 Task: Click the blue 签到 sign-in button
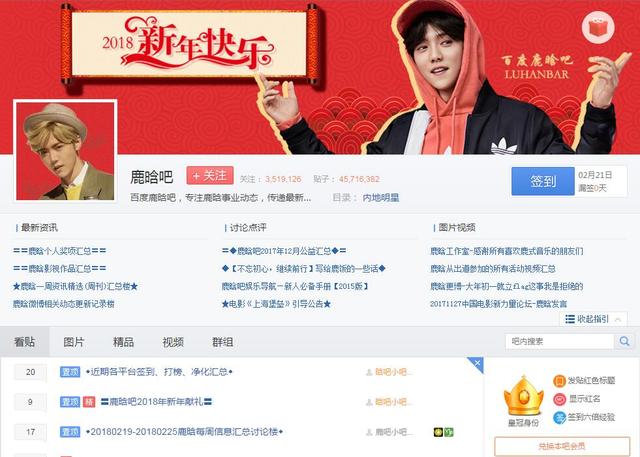pyautogui.click(x=543, y=181)
